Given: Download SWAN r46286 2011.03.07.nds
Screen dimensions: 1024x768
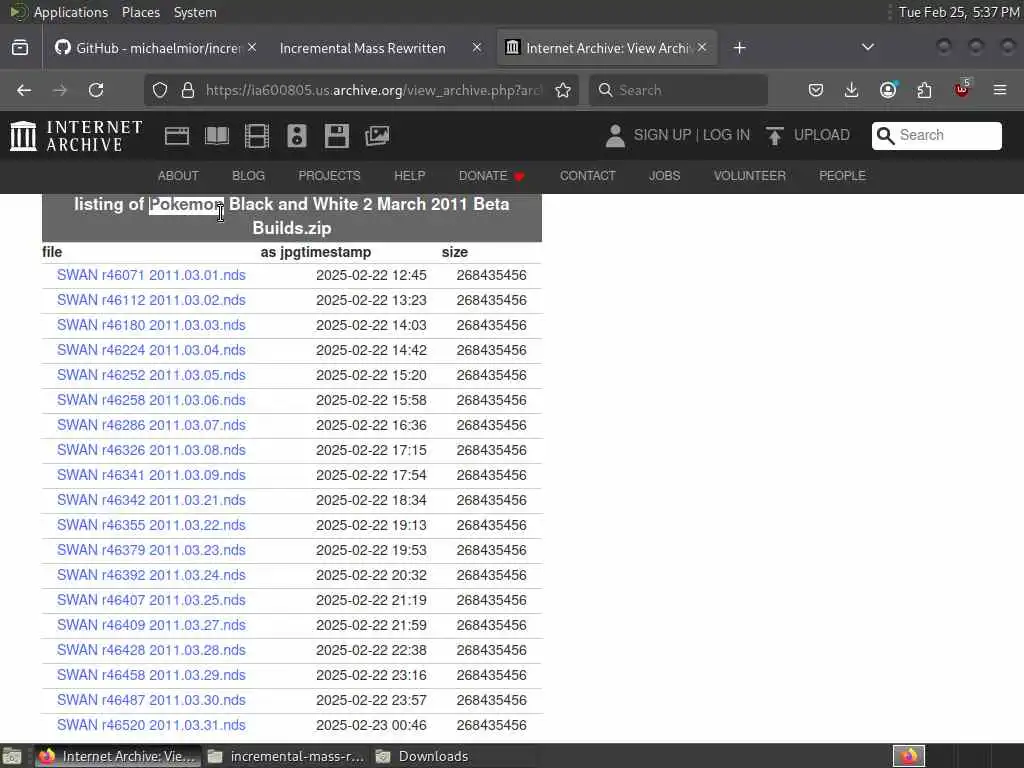Looking at the screenshot, I should pos(151,425).
